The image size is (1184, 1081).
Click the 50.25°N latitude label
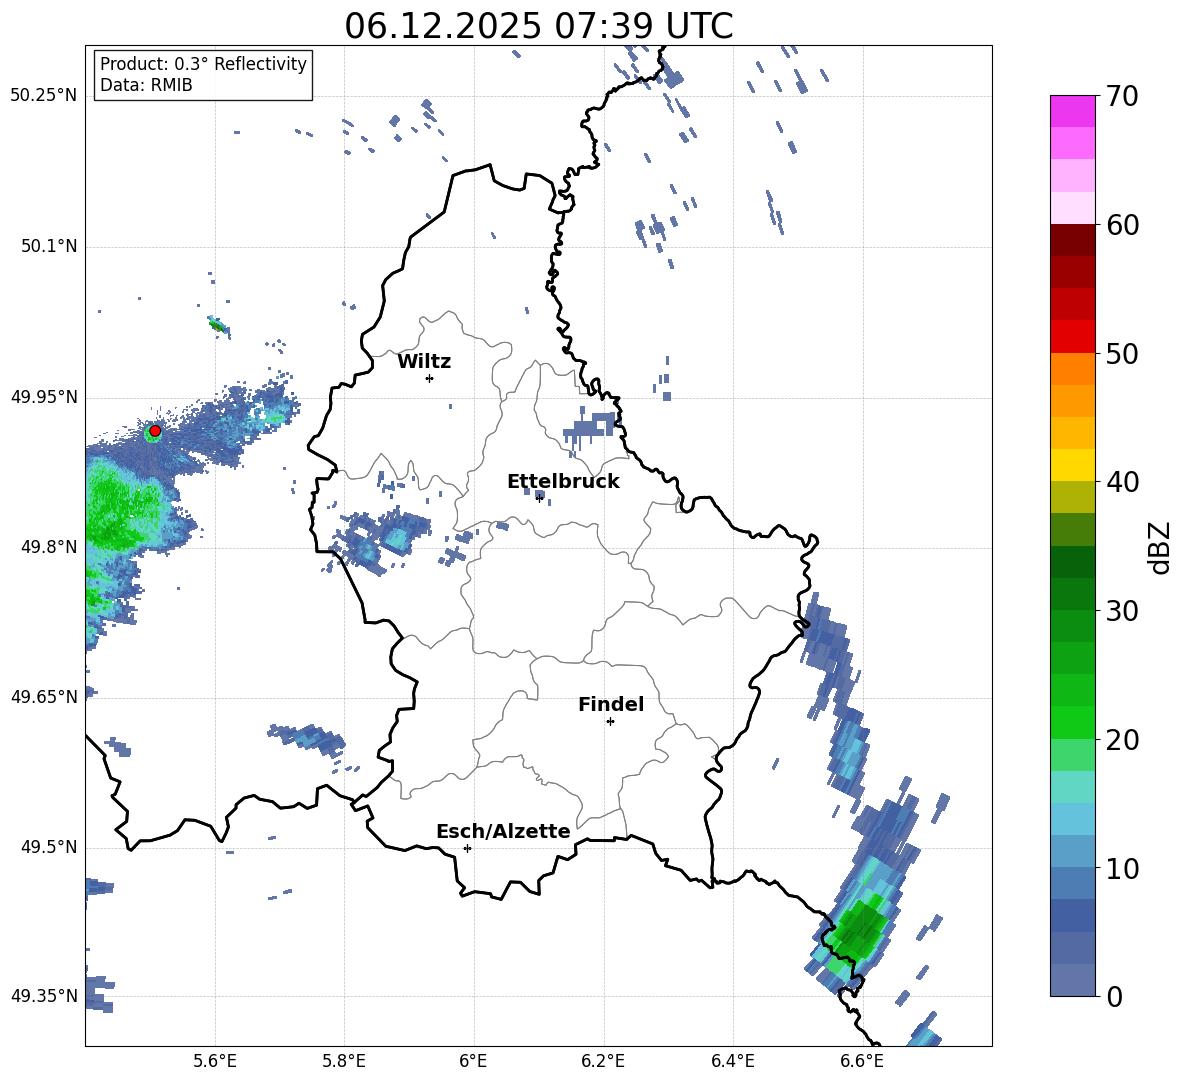(44, 96)
